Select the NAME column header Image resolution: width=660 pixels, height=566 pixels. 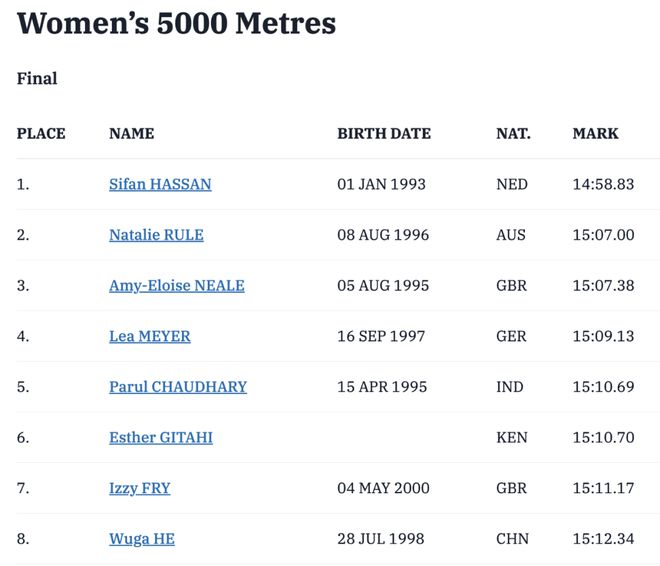(x=131, y=133)
